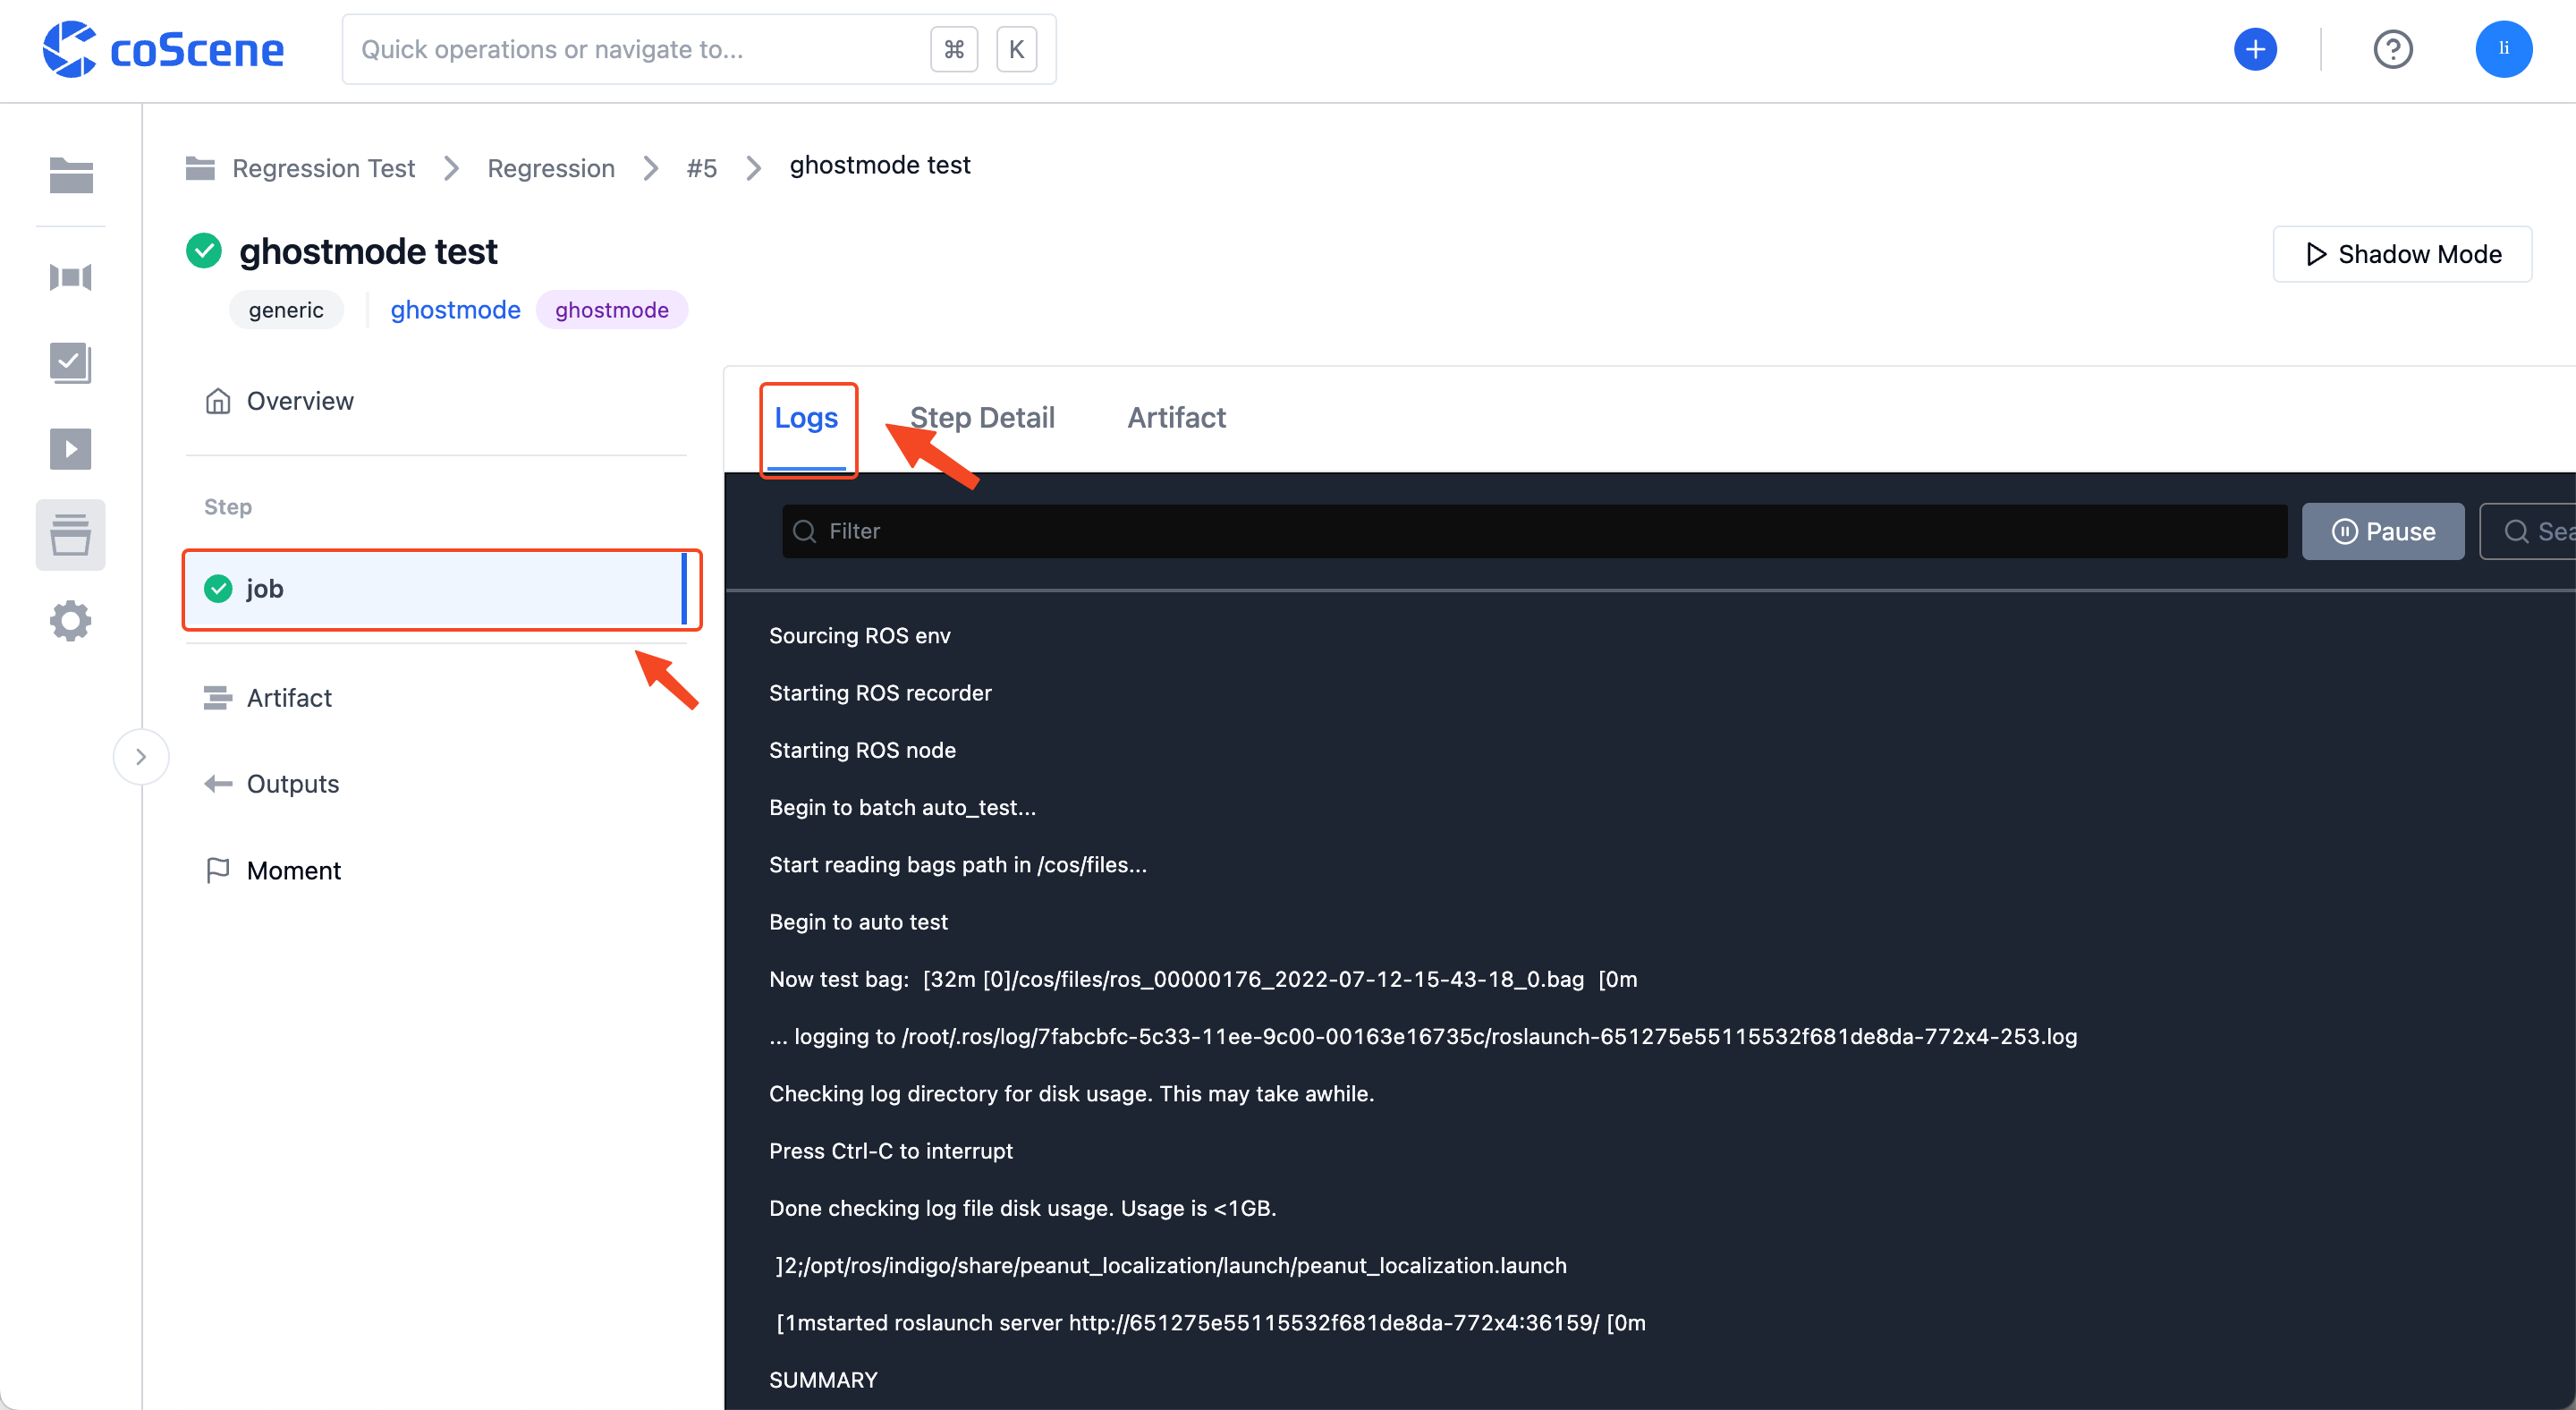This screenshot has width=2576, height=1410.
Task: Click the Shadow Mode play icon
Action: (2315, 254)
